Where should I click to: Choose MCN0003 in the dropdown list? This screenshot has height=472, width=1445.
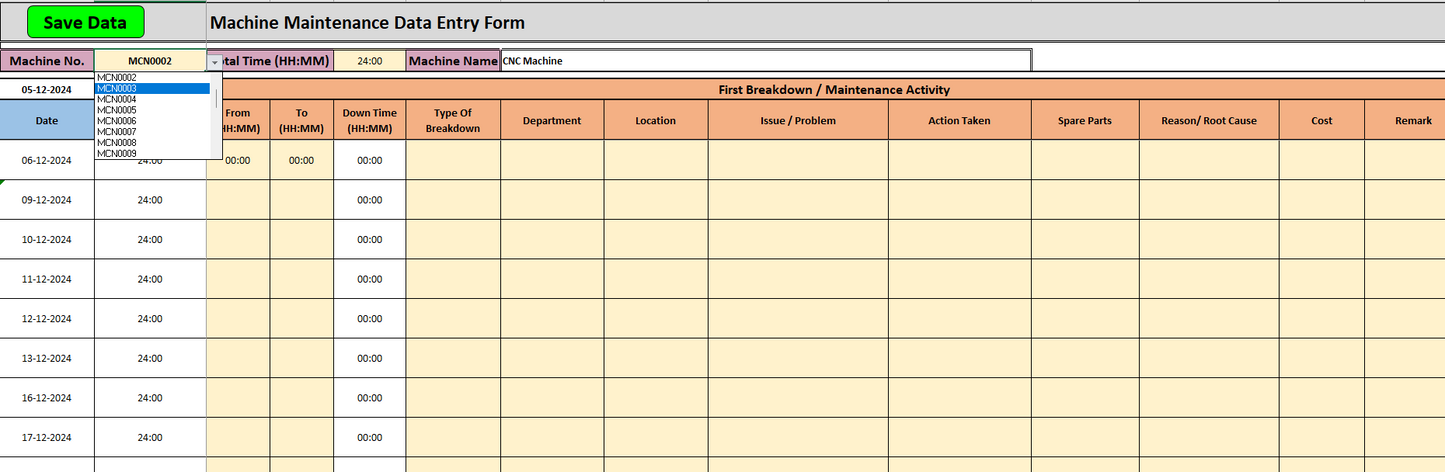pyautogui.click(x=152, y=88)
